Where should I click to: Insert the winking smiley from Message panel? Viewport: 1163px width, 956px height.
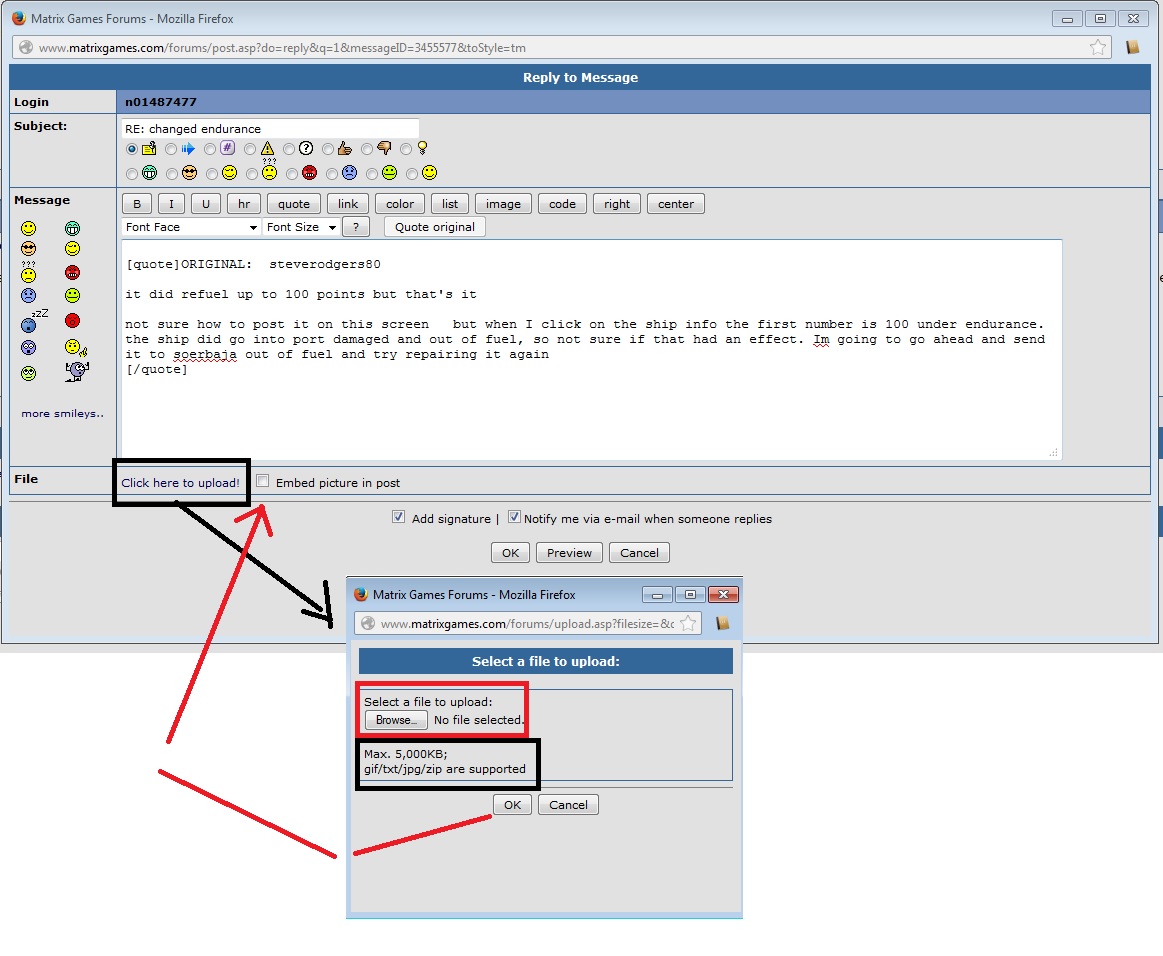pos(72,248)
